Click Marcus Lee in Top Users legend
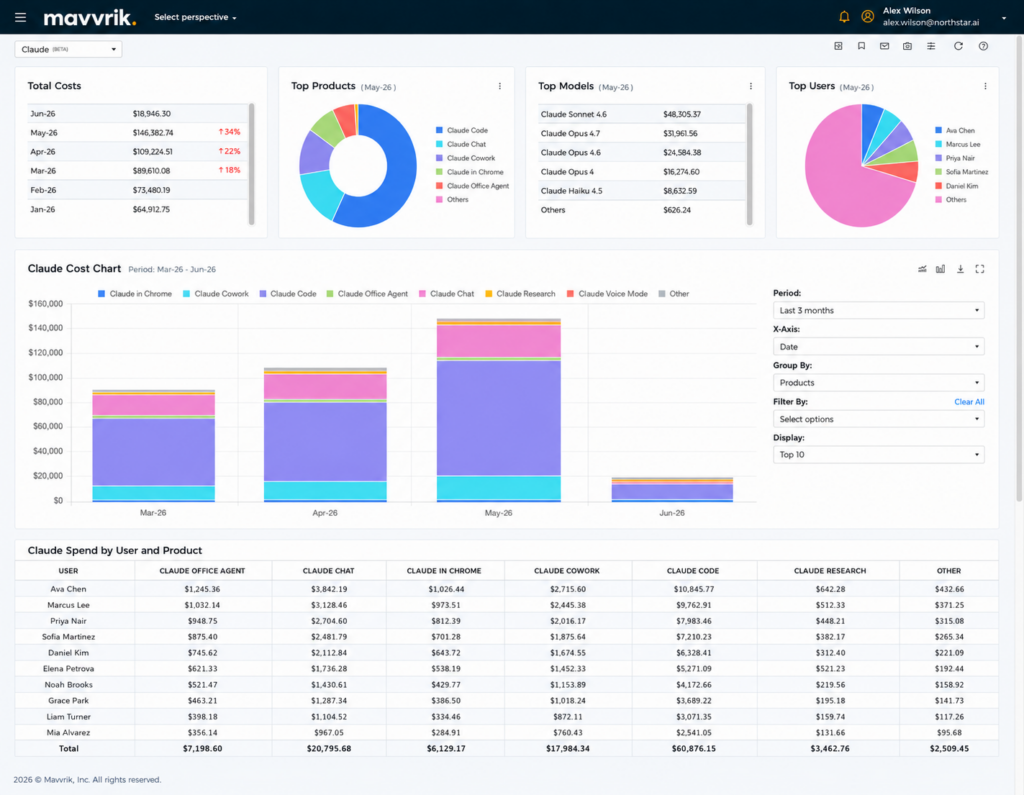This screenshot has width=1024, height=795. [957, 144]
